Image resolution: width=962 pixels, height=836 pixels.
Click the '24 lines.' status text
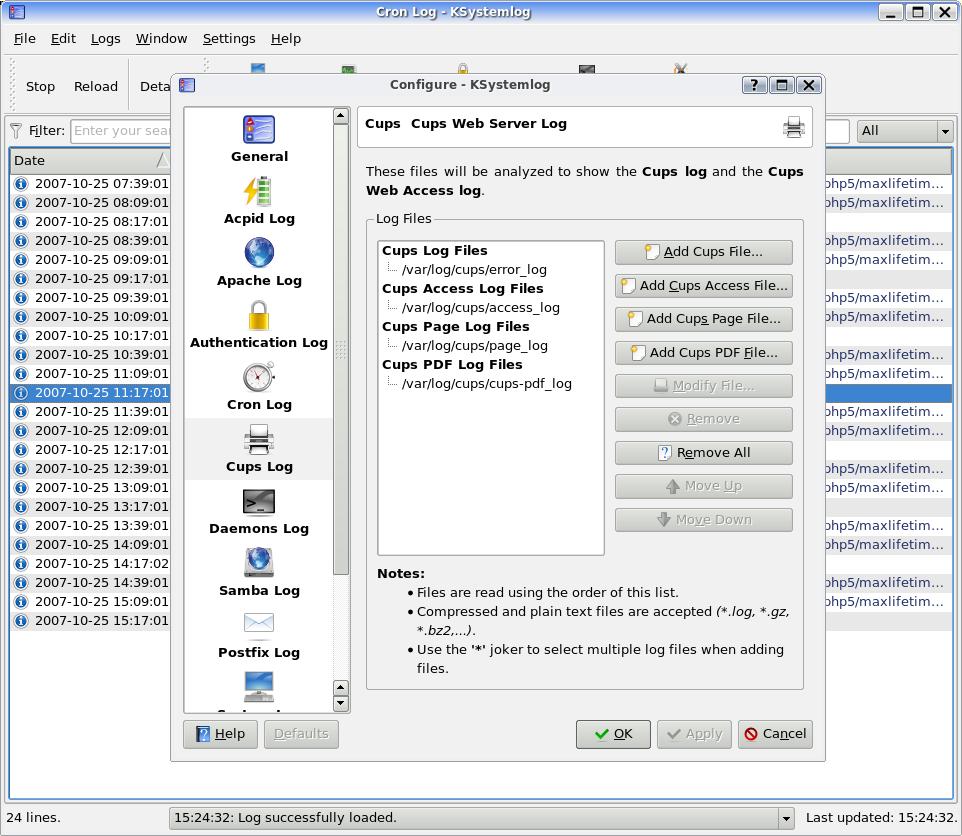pyautogui.click(x=33, y=818)
